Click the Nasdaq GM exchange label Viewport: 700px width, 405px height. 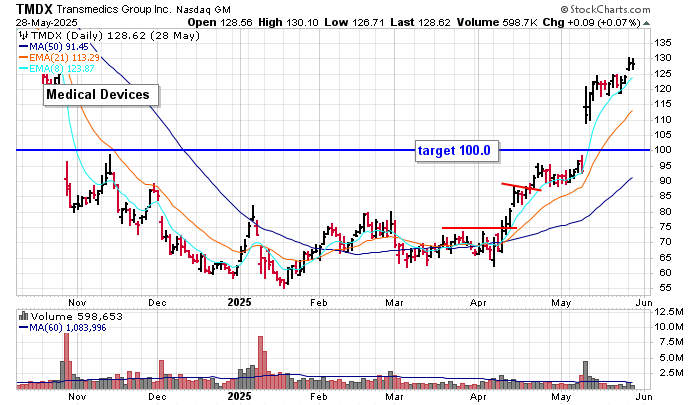click(x=203, y=10)
